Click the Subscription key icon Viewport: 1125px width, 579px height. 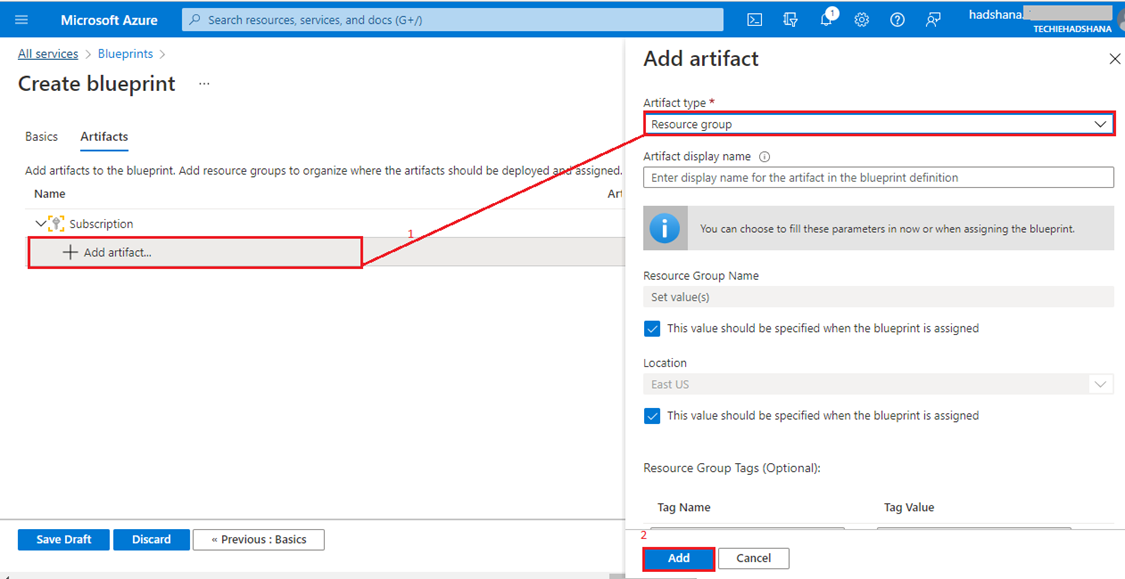(x=56, y=224)
